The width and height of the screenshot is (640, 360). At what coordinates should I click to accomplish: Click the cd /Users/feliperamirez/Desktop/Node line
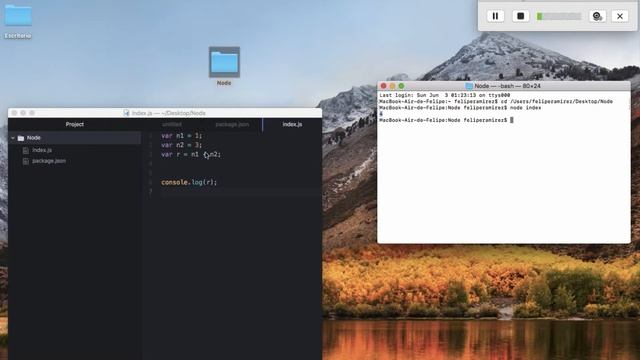[x=496, y=101]
